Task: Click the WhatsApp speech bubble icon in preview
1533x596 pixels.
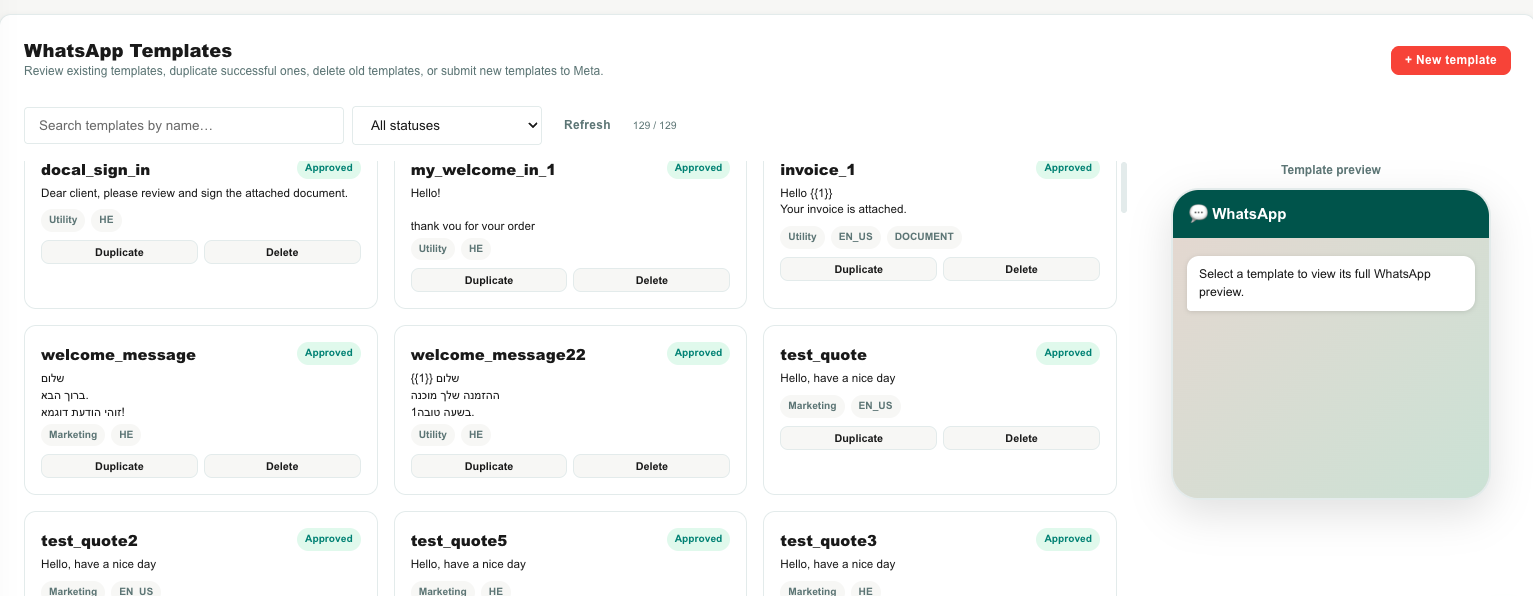Action: pyautogui.click(x=1198, y=213)
